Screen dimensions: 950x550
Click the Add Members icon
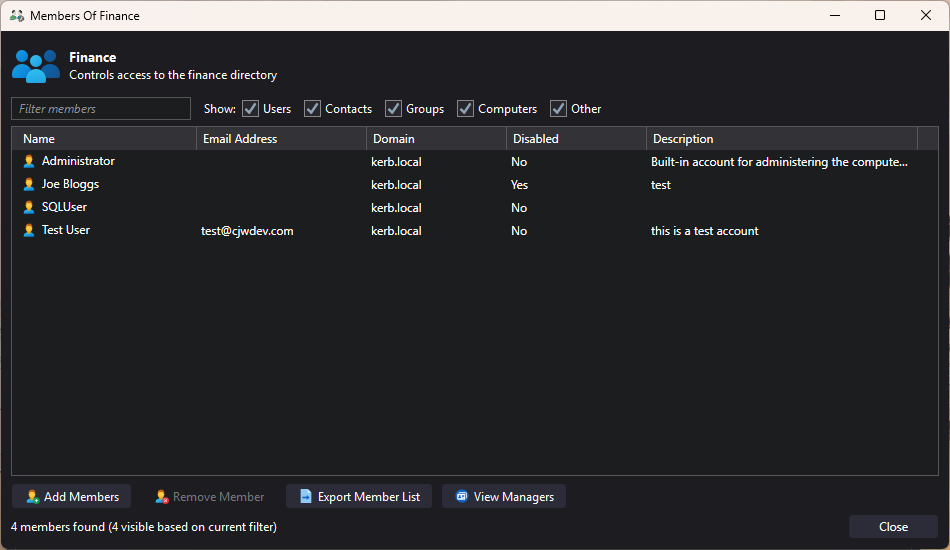coord(33,497)
